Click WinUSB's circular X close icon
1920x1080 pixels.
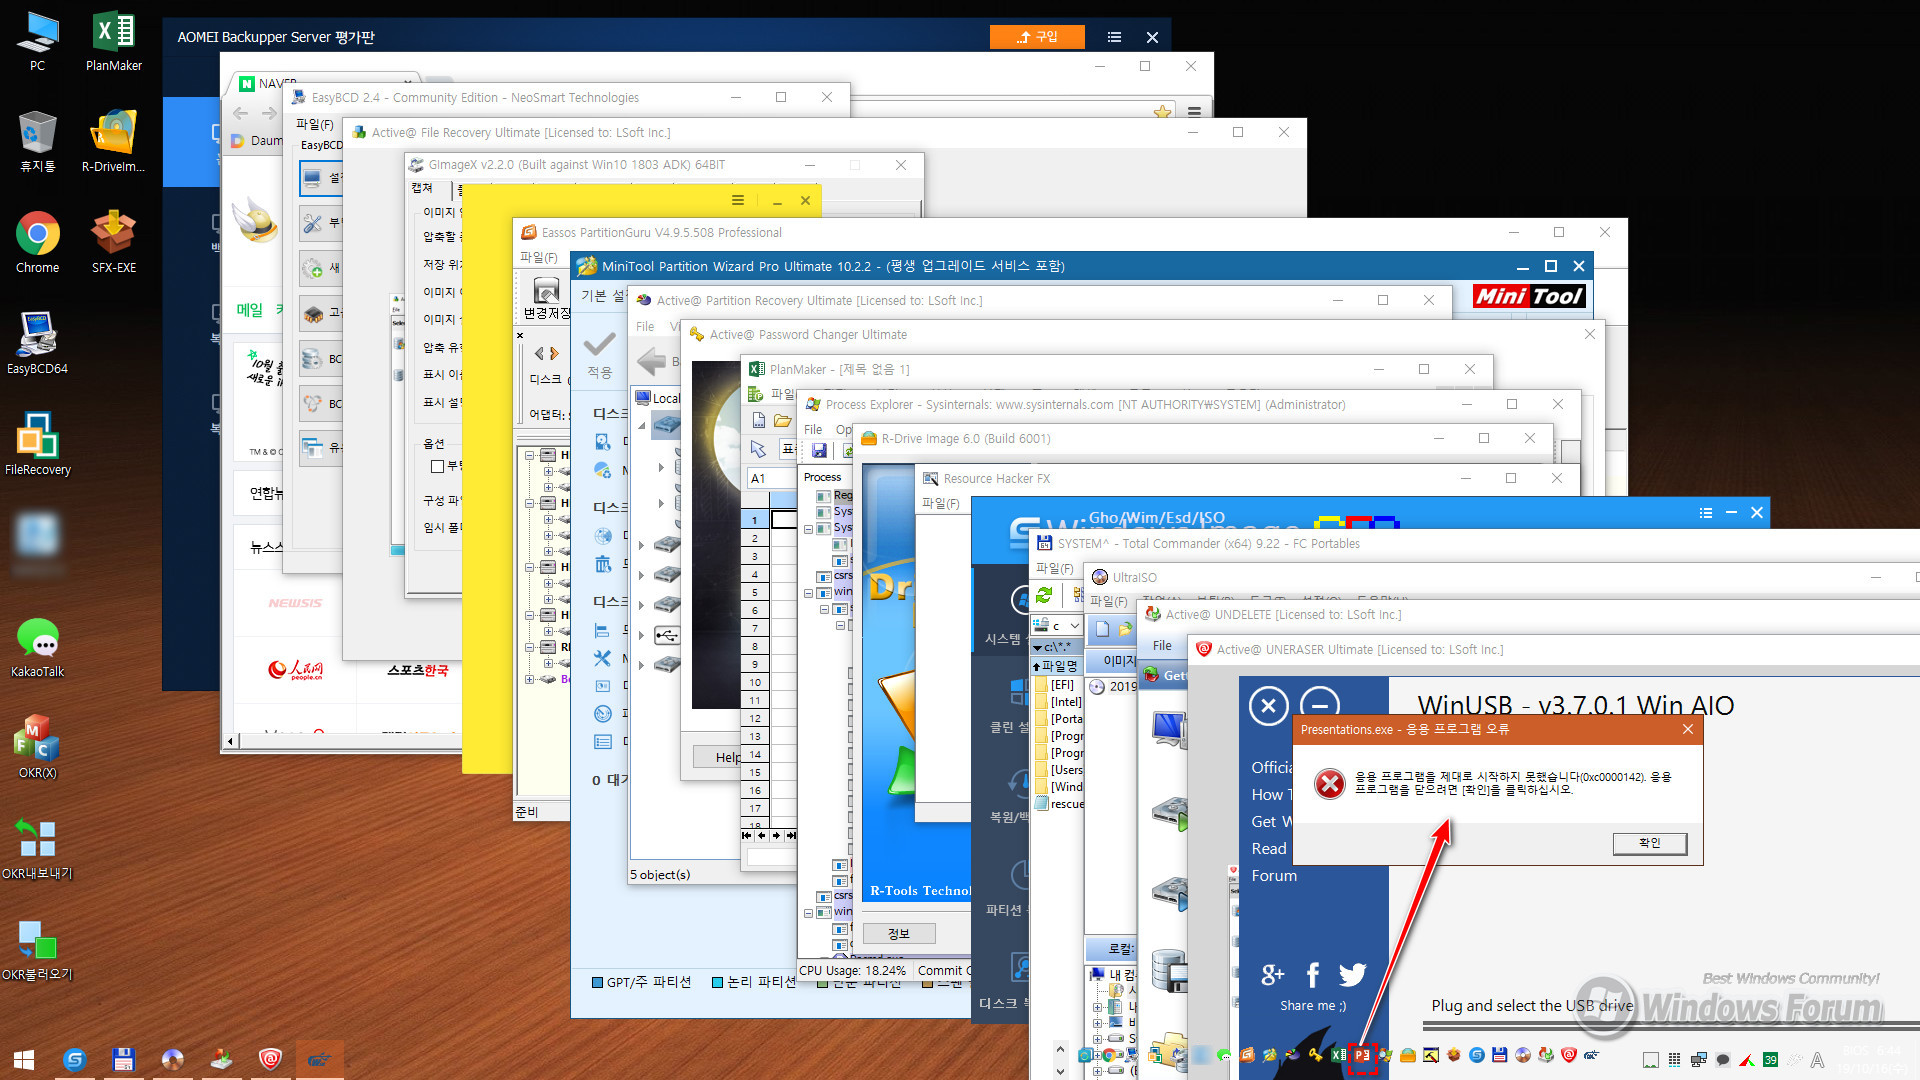pos(1268,706)
